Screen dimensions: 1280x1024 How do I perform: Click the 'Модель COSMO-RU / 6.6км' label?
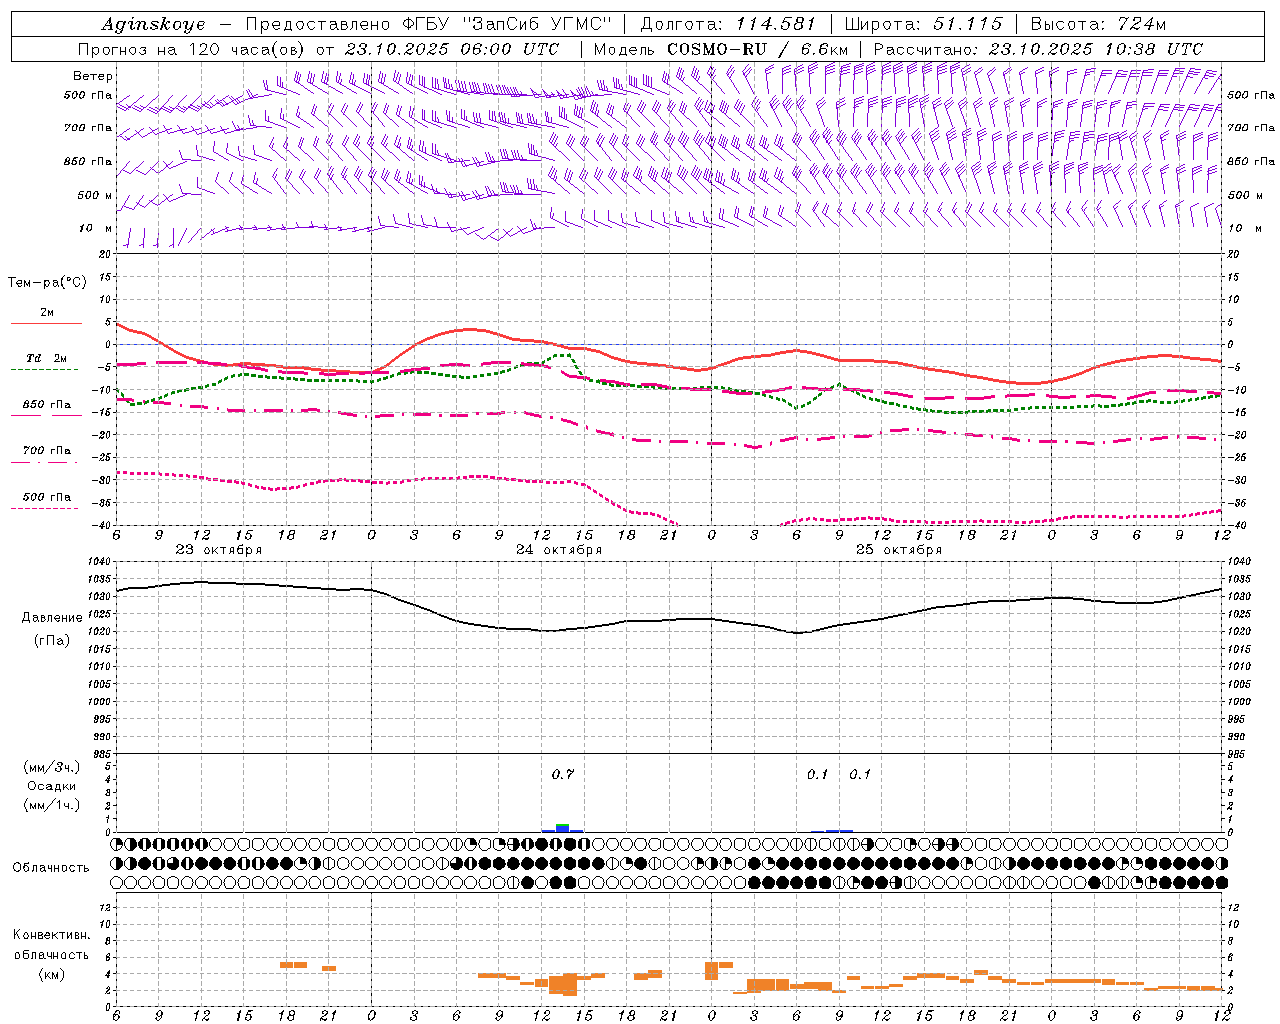[721, 49]
